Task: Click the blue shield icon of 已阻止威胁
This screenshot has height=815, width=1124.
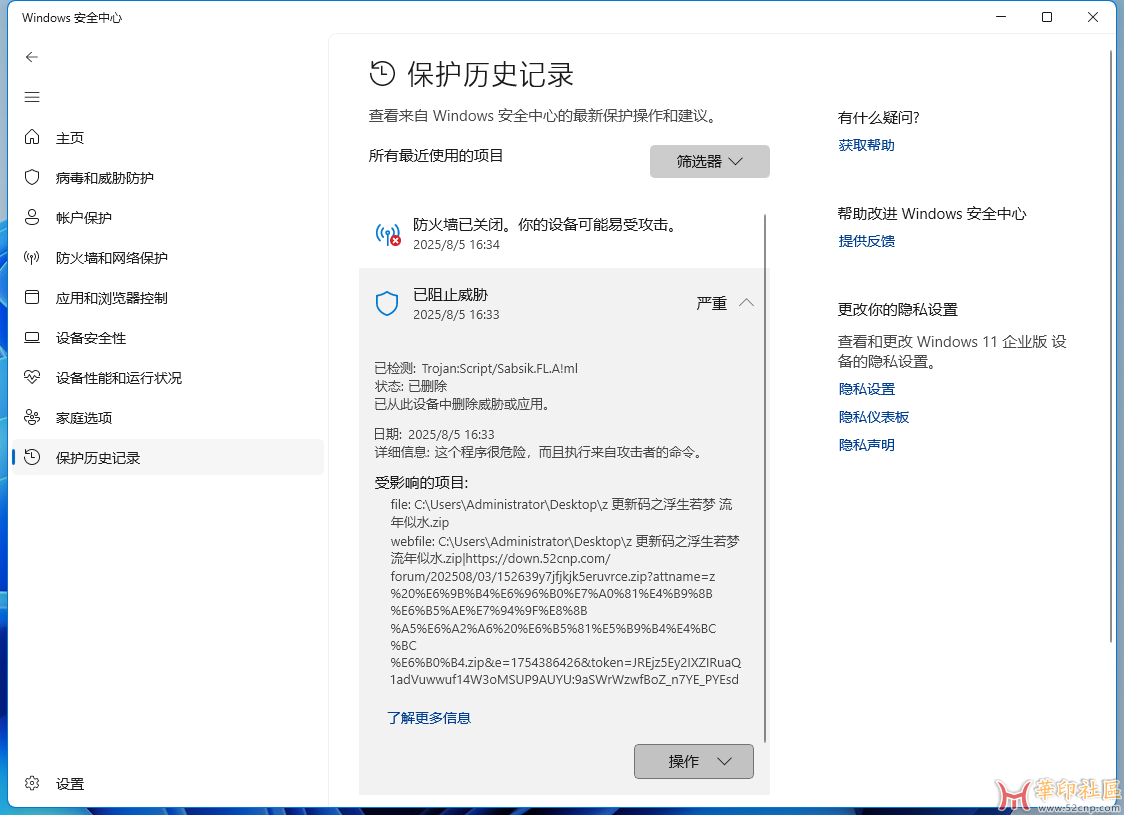Action: point(387,304)
